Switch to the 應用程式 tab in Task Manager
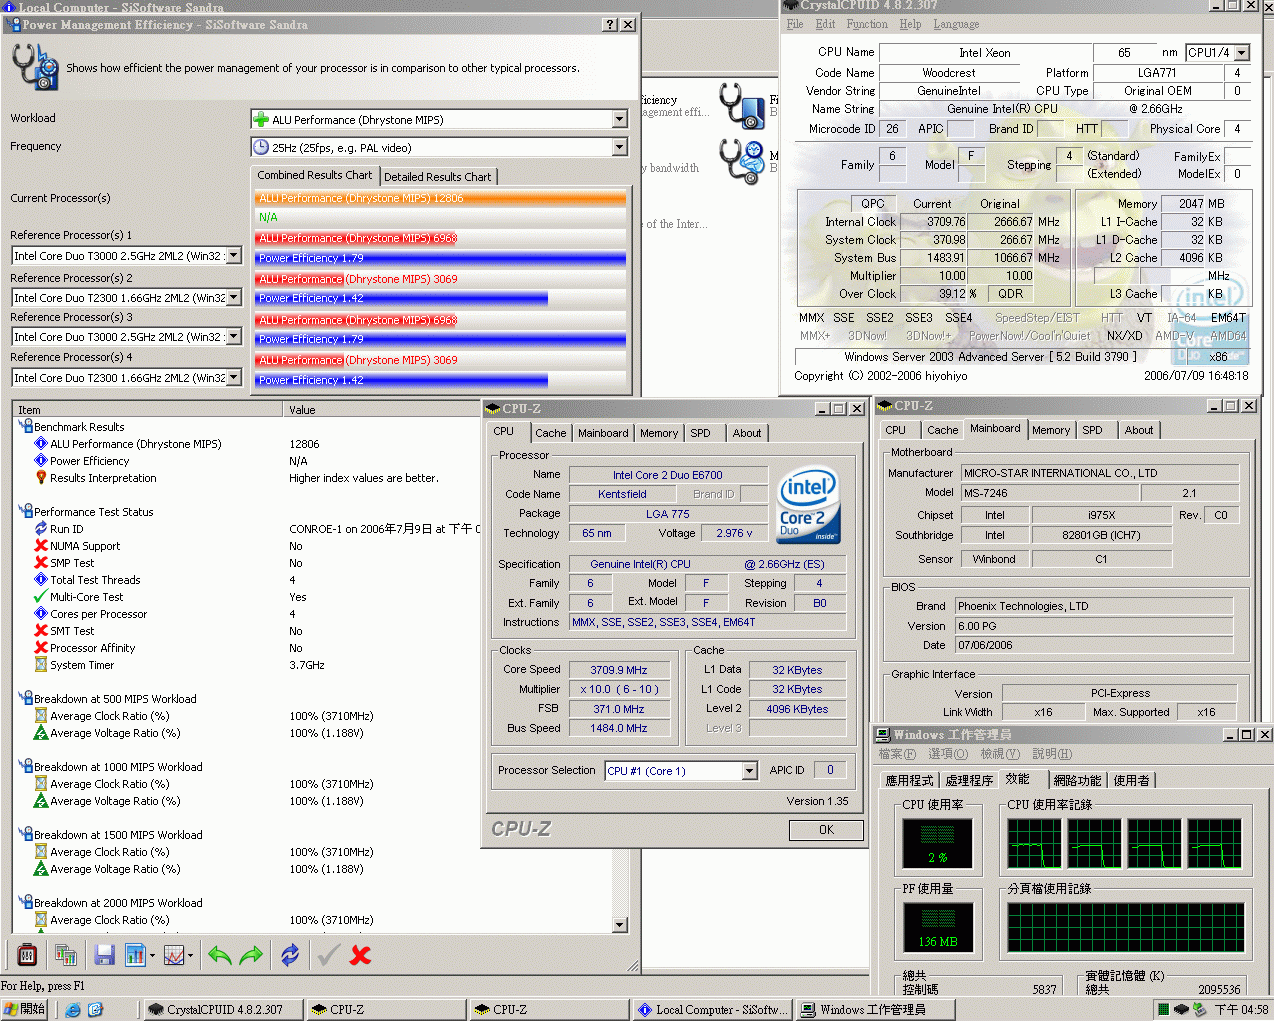1274x1021 pixels. [x=909, y=781]
